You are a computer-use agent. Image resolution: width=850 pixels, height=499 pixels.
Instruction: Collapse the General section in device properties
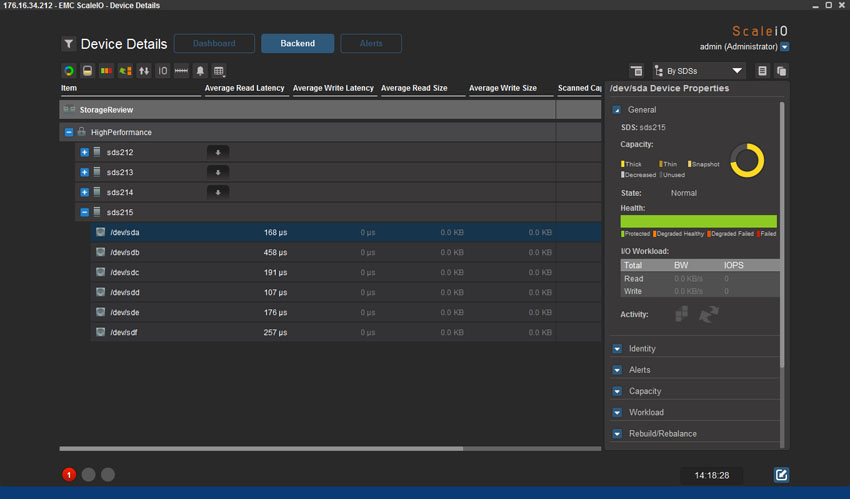[616, 110]
